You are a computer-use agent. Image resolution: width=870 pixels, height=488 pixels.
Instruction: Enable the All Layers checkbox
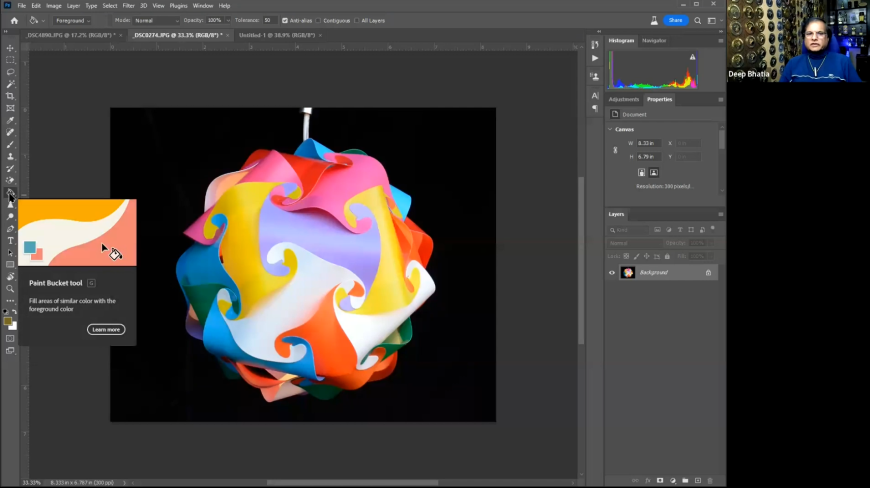(x=357, y=20)
